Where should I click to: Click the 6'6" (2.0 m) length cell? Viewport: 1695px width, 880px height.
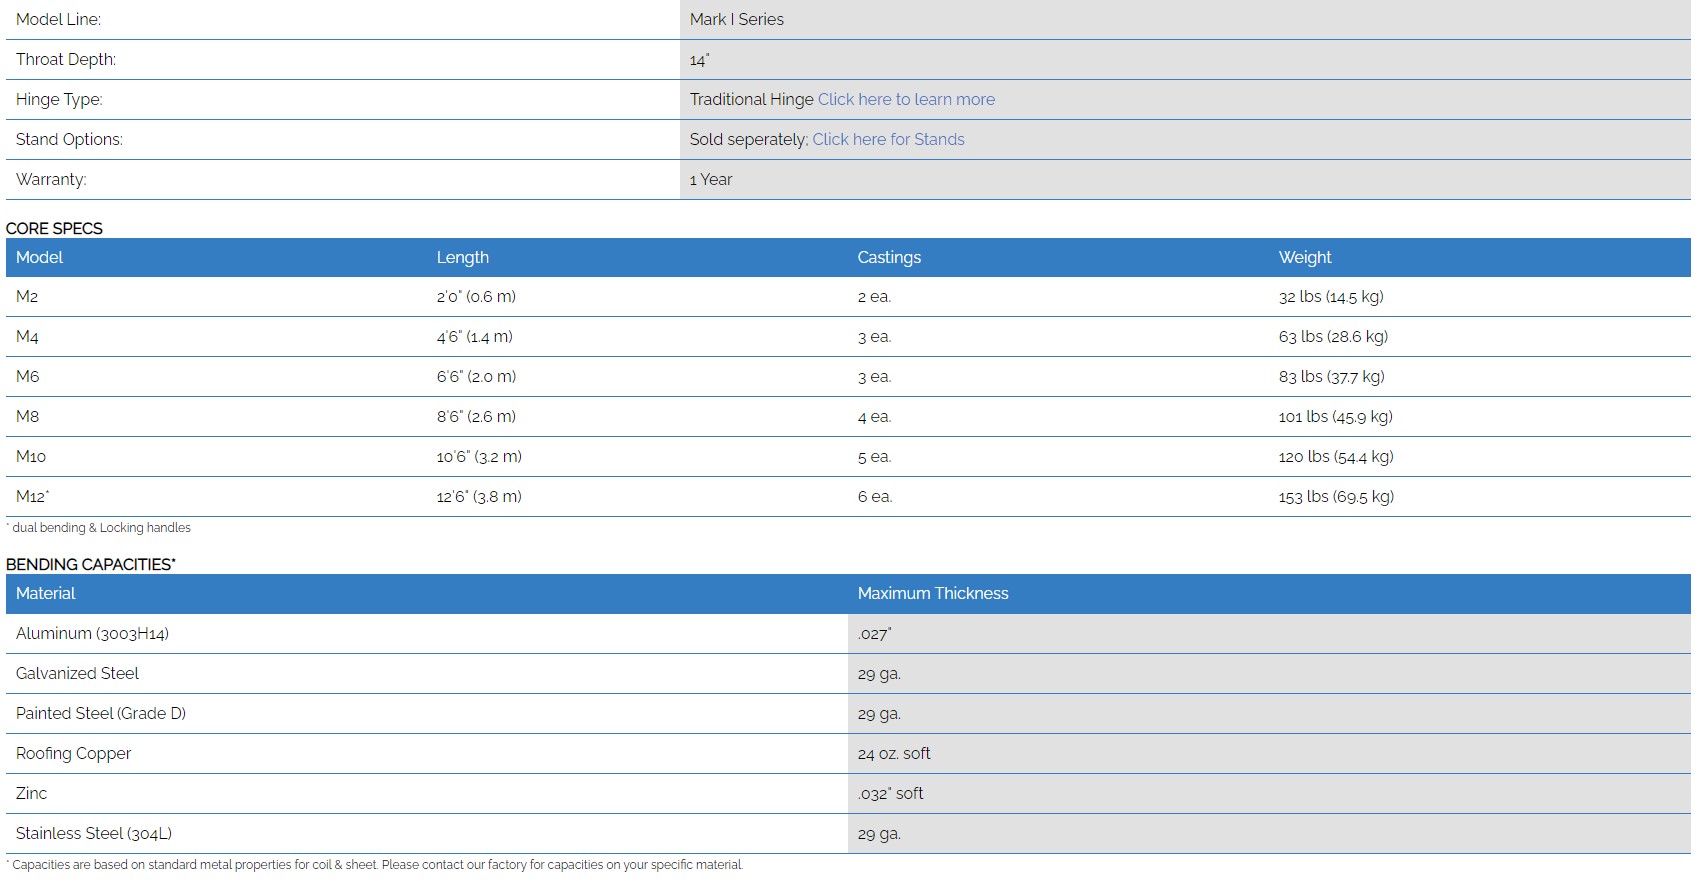pyautogui.click(x=476, y=376)
